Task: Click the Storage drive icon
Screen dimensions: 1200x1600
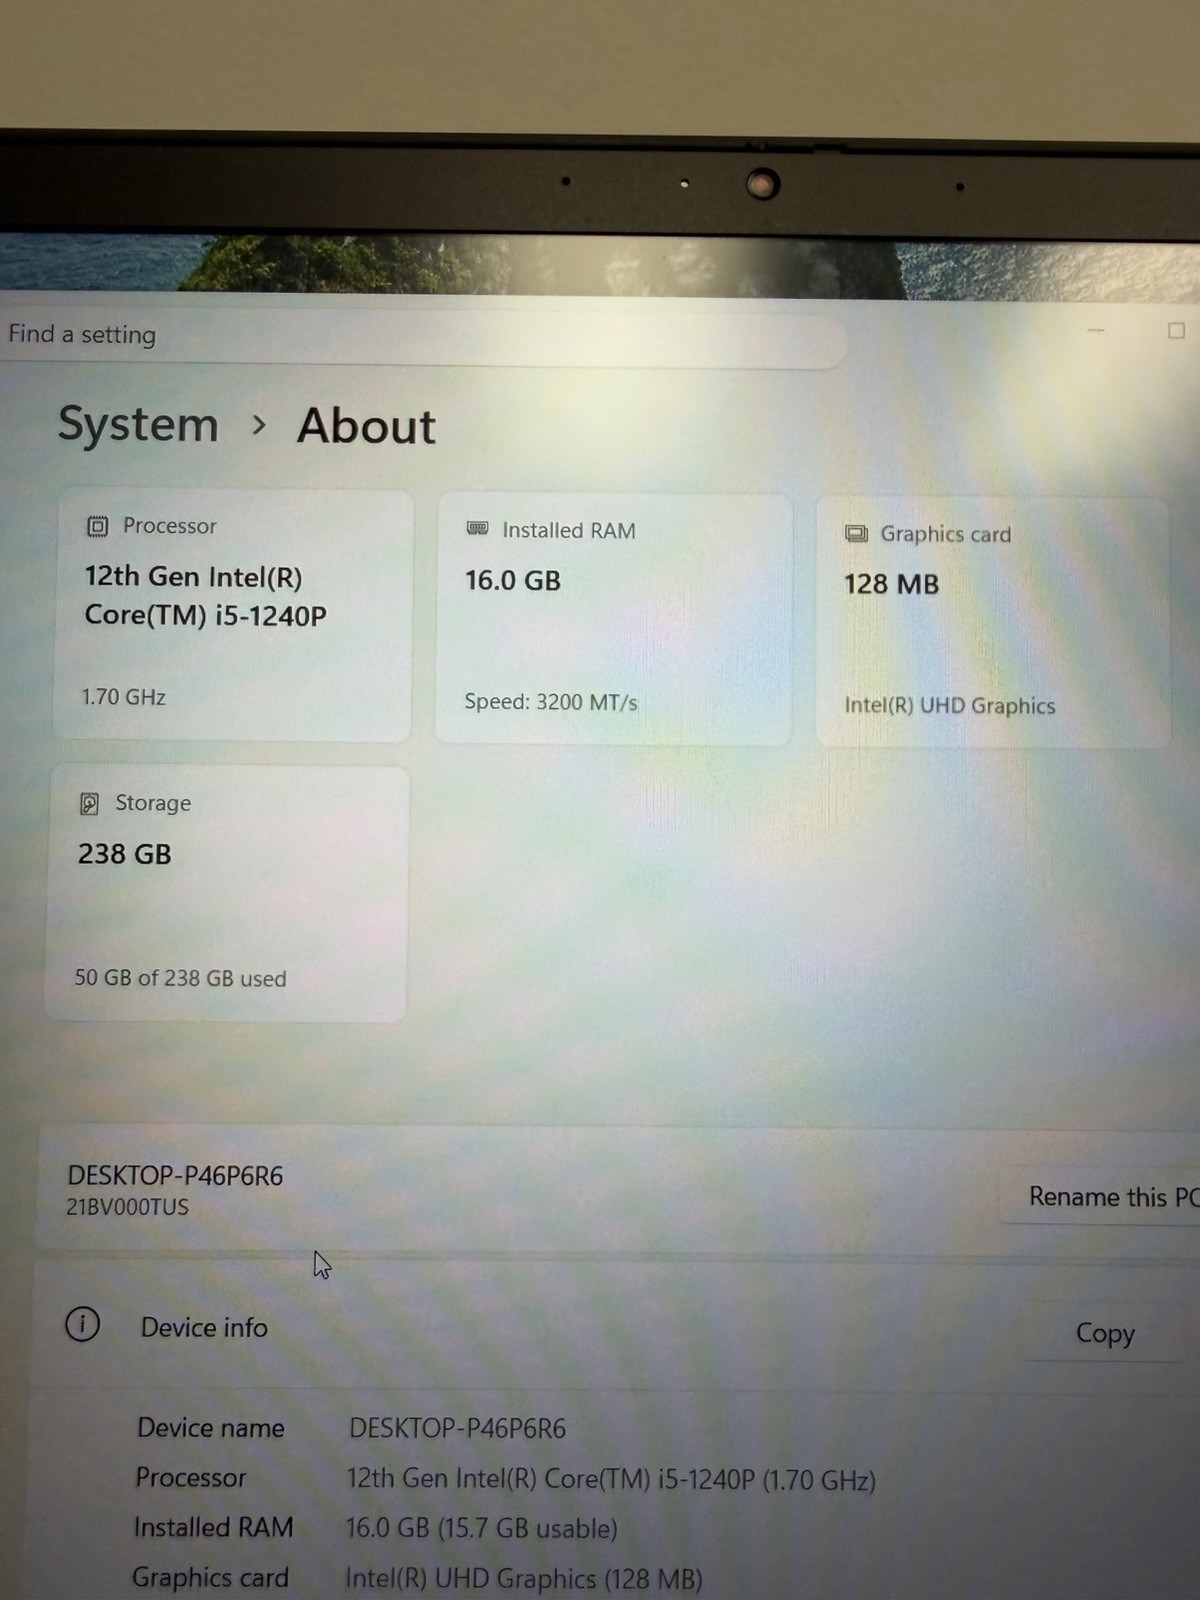Action: click(89, 803)
